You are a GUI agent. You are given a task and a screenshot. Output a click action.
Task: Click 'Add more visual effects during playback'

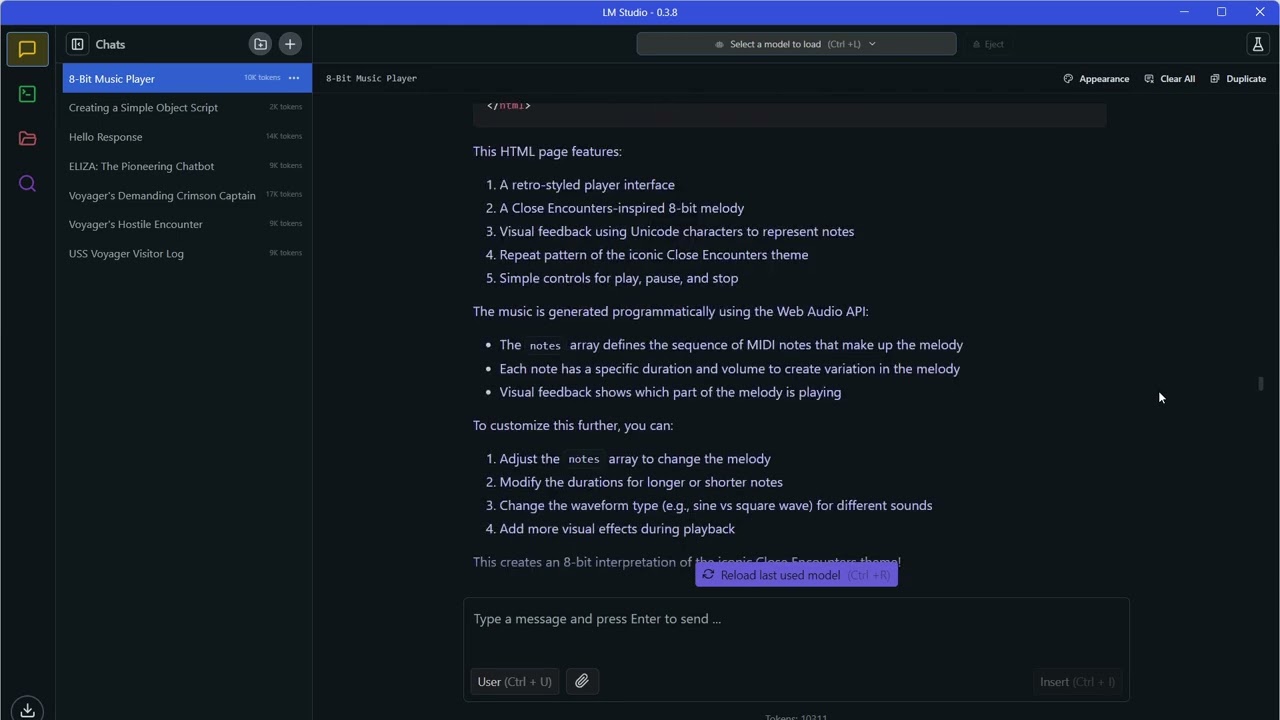617,529
